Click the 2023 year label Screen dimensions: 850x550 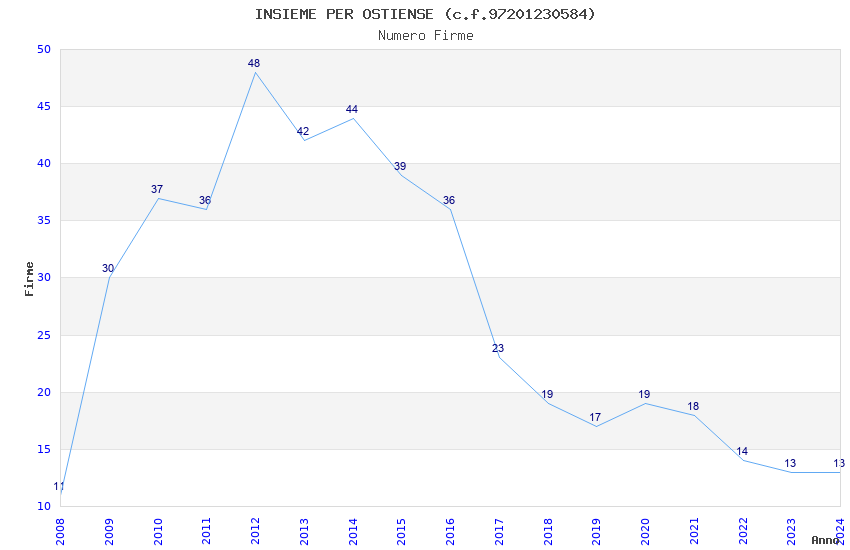click(x=791, y=531)
